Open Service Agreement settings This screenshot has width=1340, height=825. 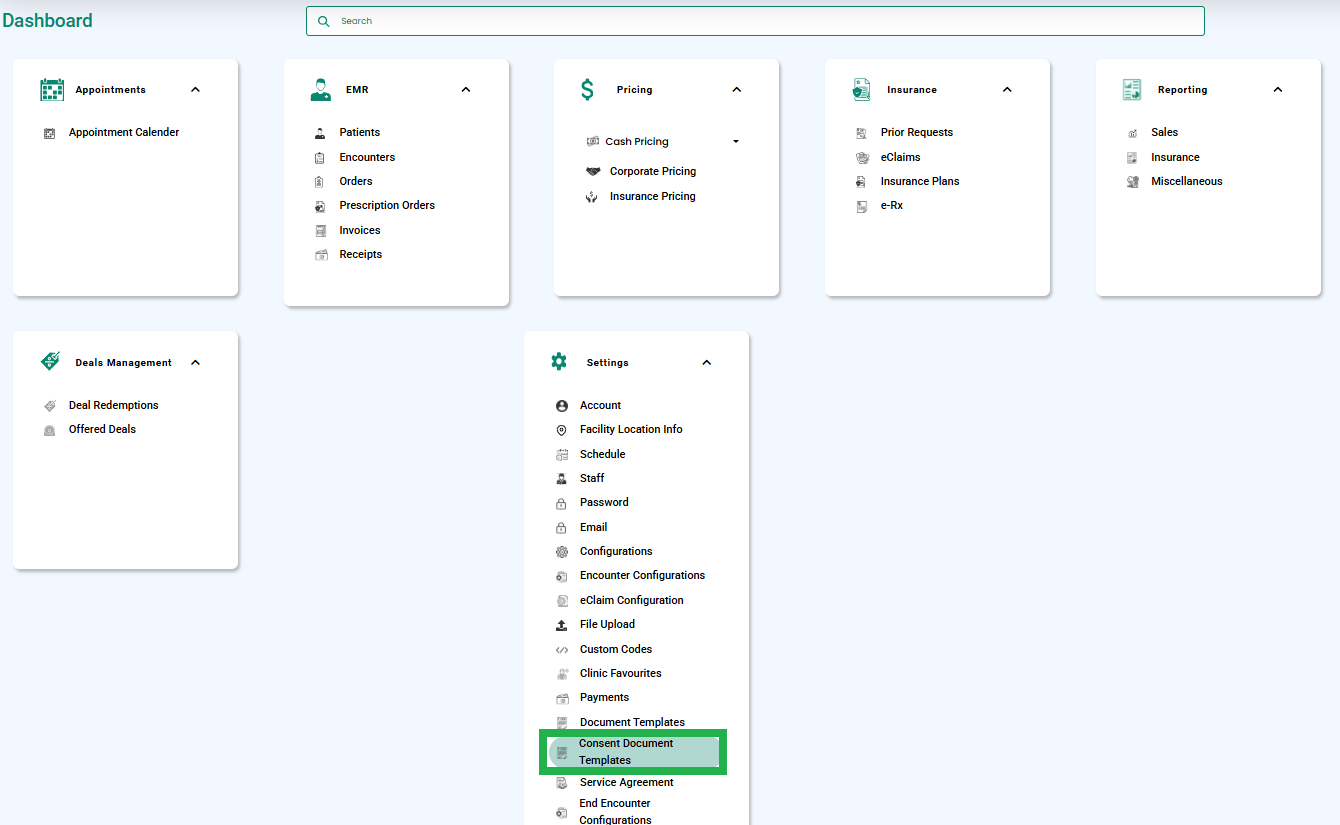click(627, 783)
